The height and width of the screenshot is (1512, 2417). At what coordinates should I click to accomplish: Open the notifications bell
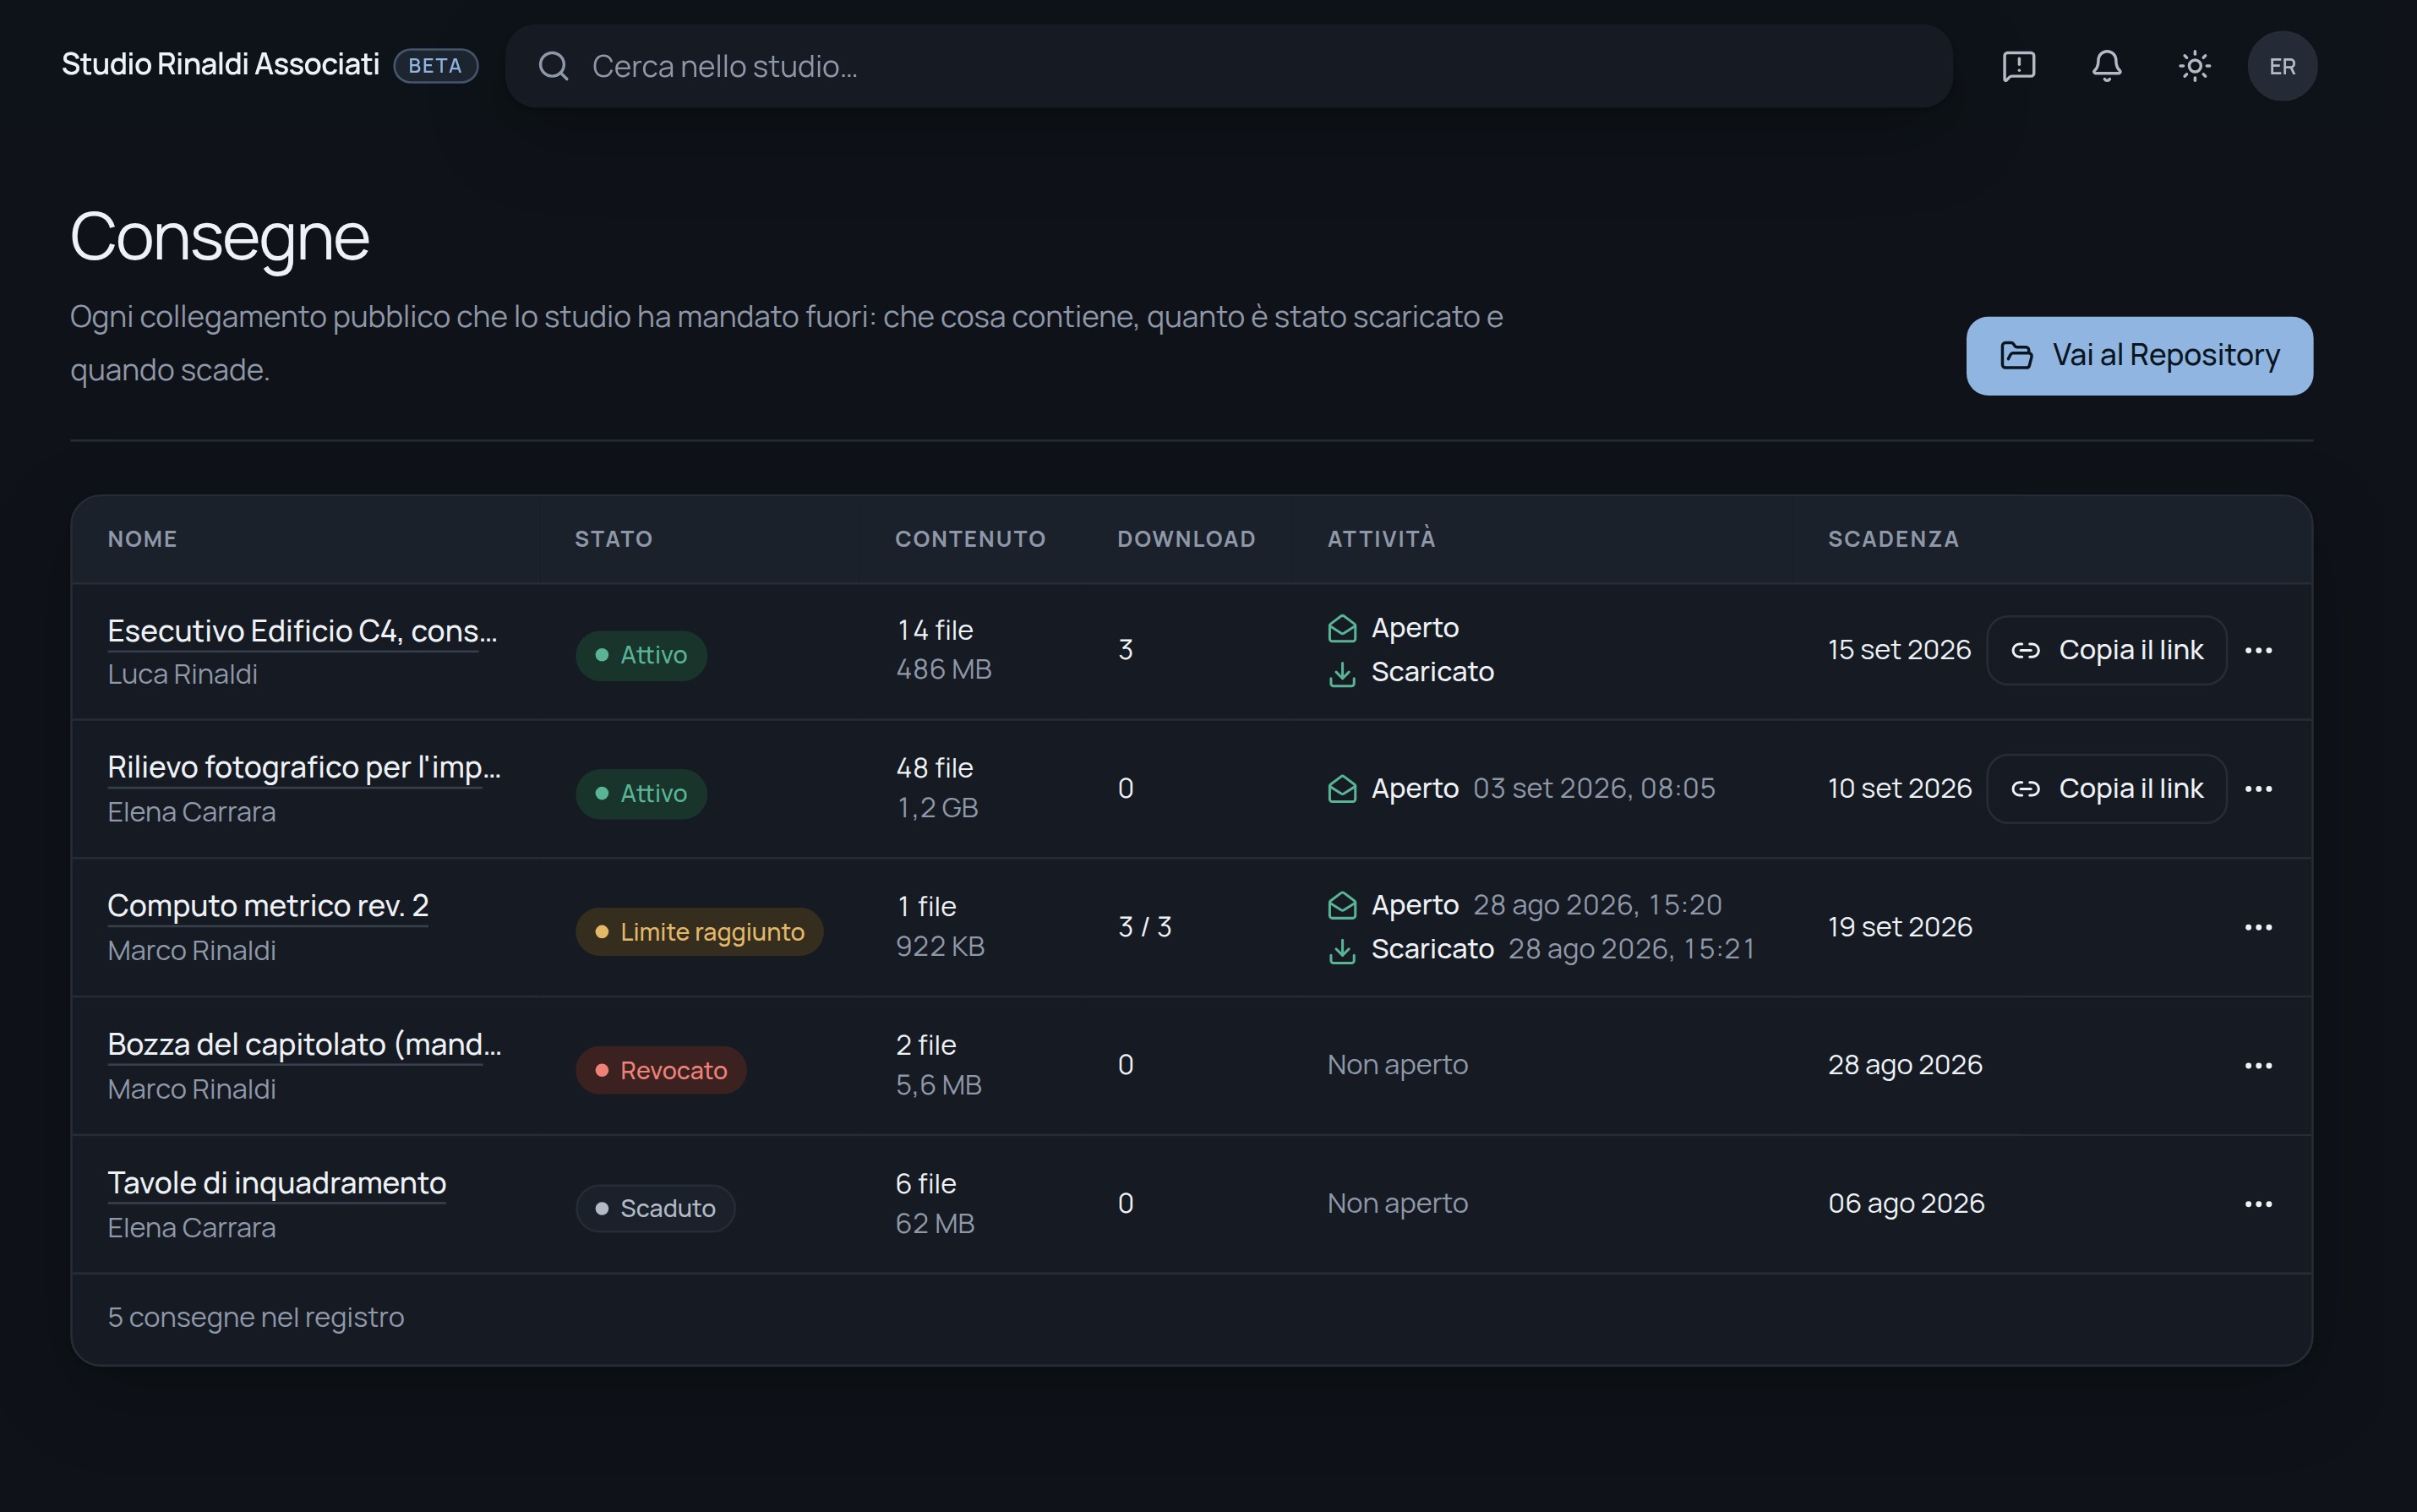coord(2106,66)
